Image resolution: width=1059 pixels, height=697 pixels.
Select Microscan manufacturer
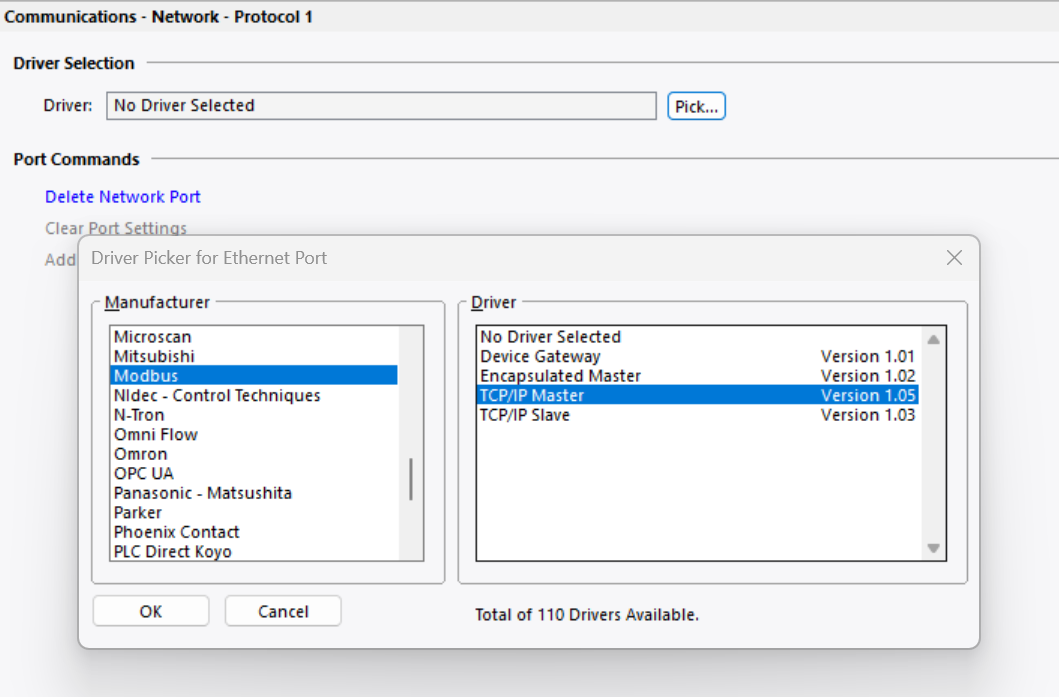coord(152,337)
